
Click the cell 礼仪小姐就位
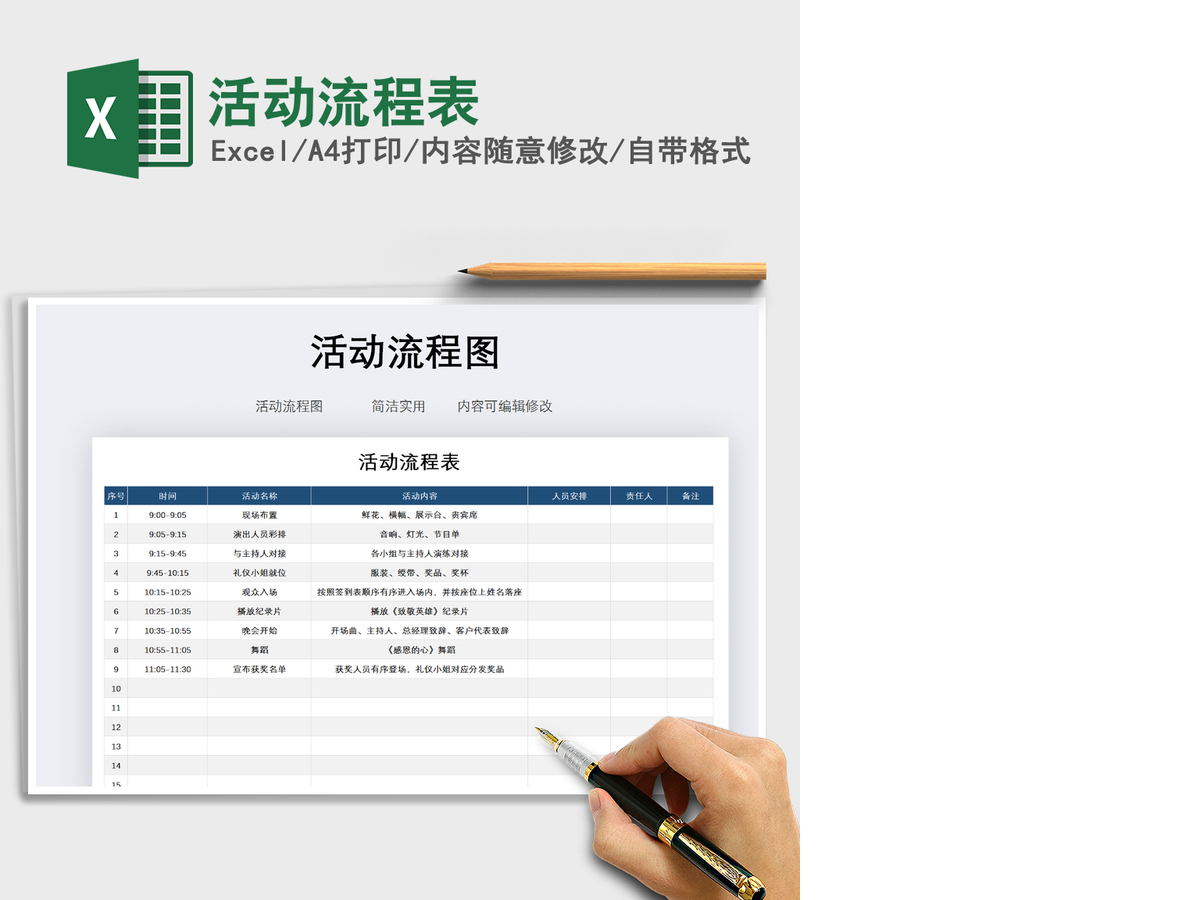[259, 573]
